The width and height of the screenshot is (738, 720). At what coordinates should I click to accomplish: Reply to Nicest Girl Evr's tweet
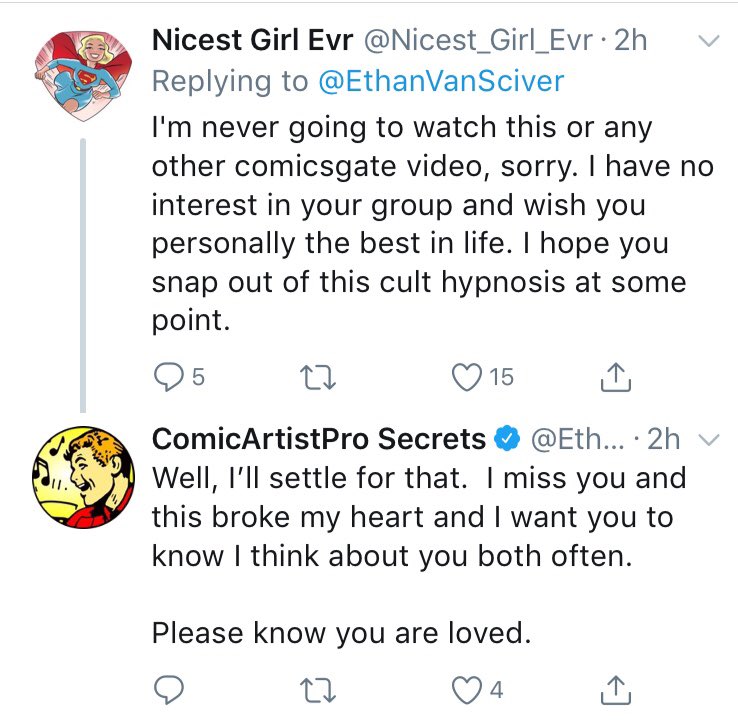[166, 376]
